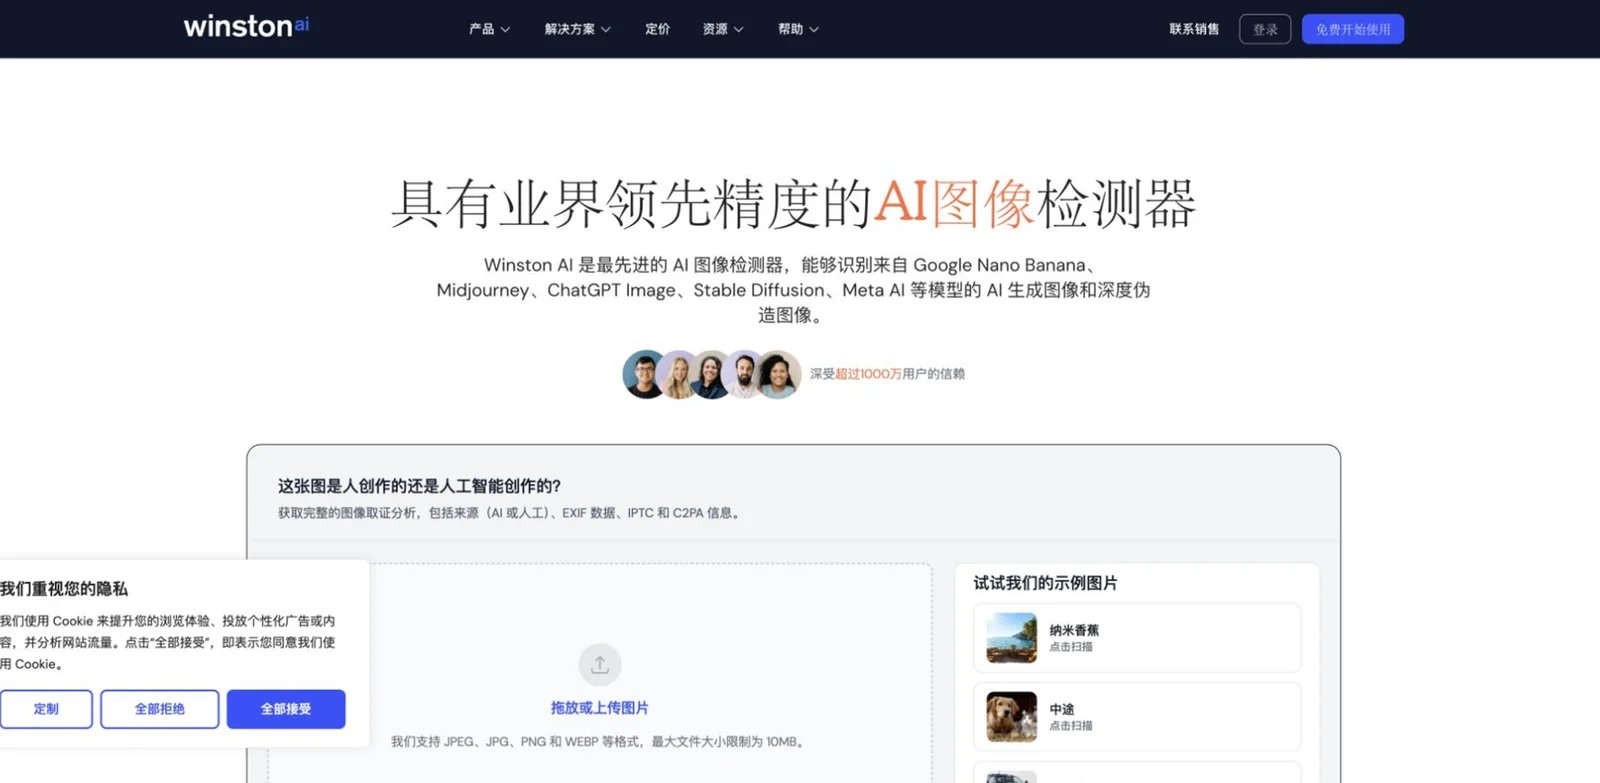The width and height of the screenshot is (1600, 783).
Task: Expand the 解决方案 chevron arrow
Action: click(x=606, y=30)
